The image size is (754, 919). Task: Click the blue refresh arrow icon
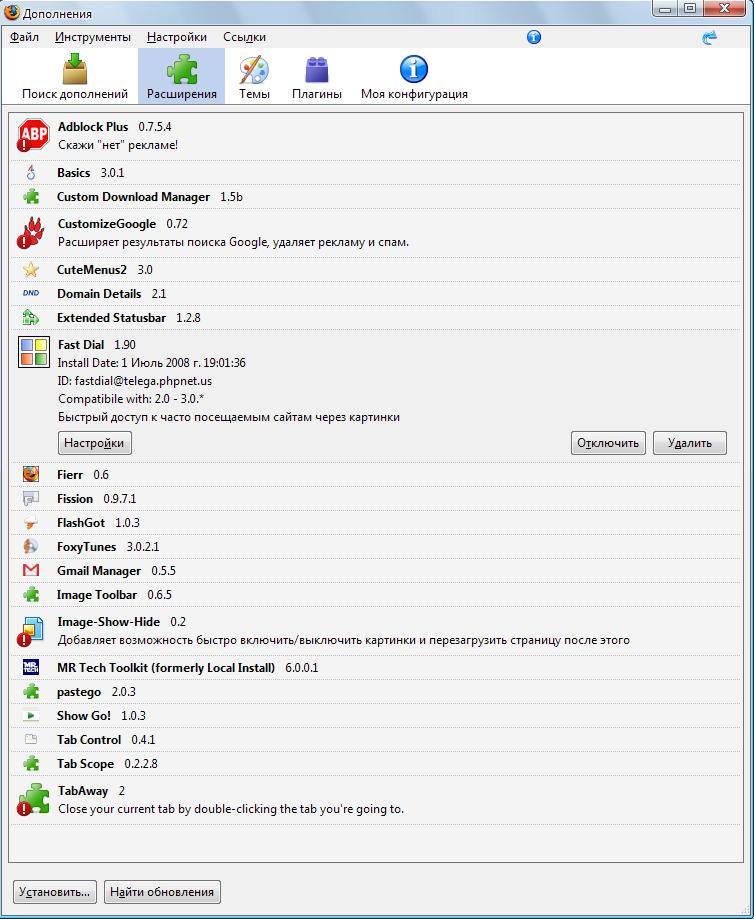pyautogui.click(x=710, y=37)
